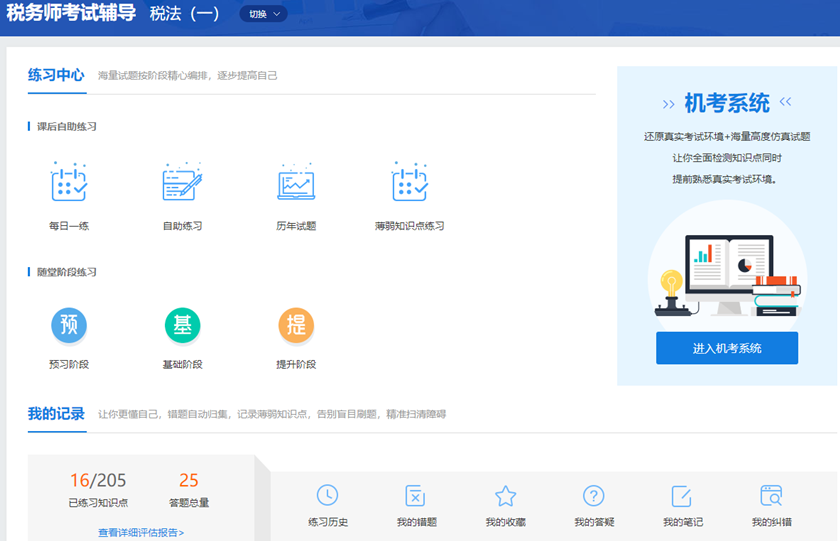This screenshot has height=541, width=840.
Task: Open the 自助练习 self-practice icon
Action: click(x=182, y=184)
